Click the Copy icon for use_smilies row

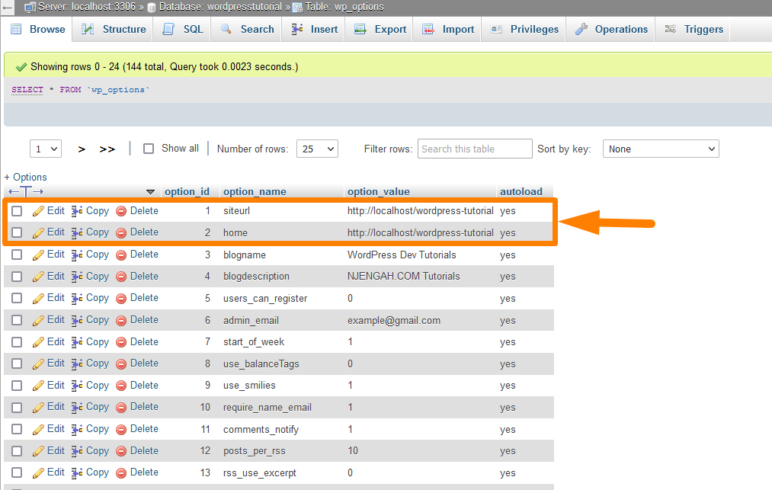coord(77,385)
